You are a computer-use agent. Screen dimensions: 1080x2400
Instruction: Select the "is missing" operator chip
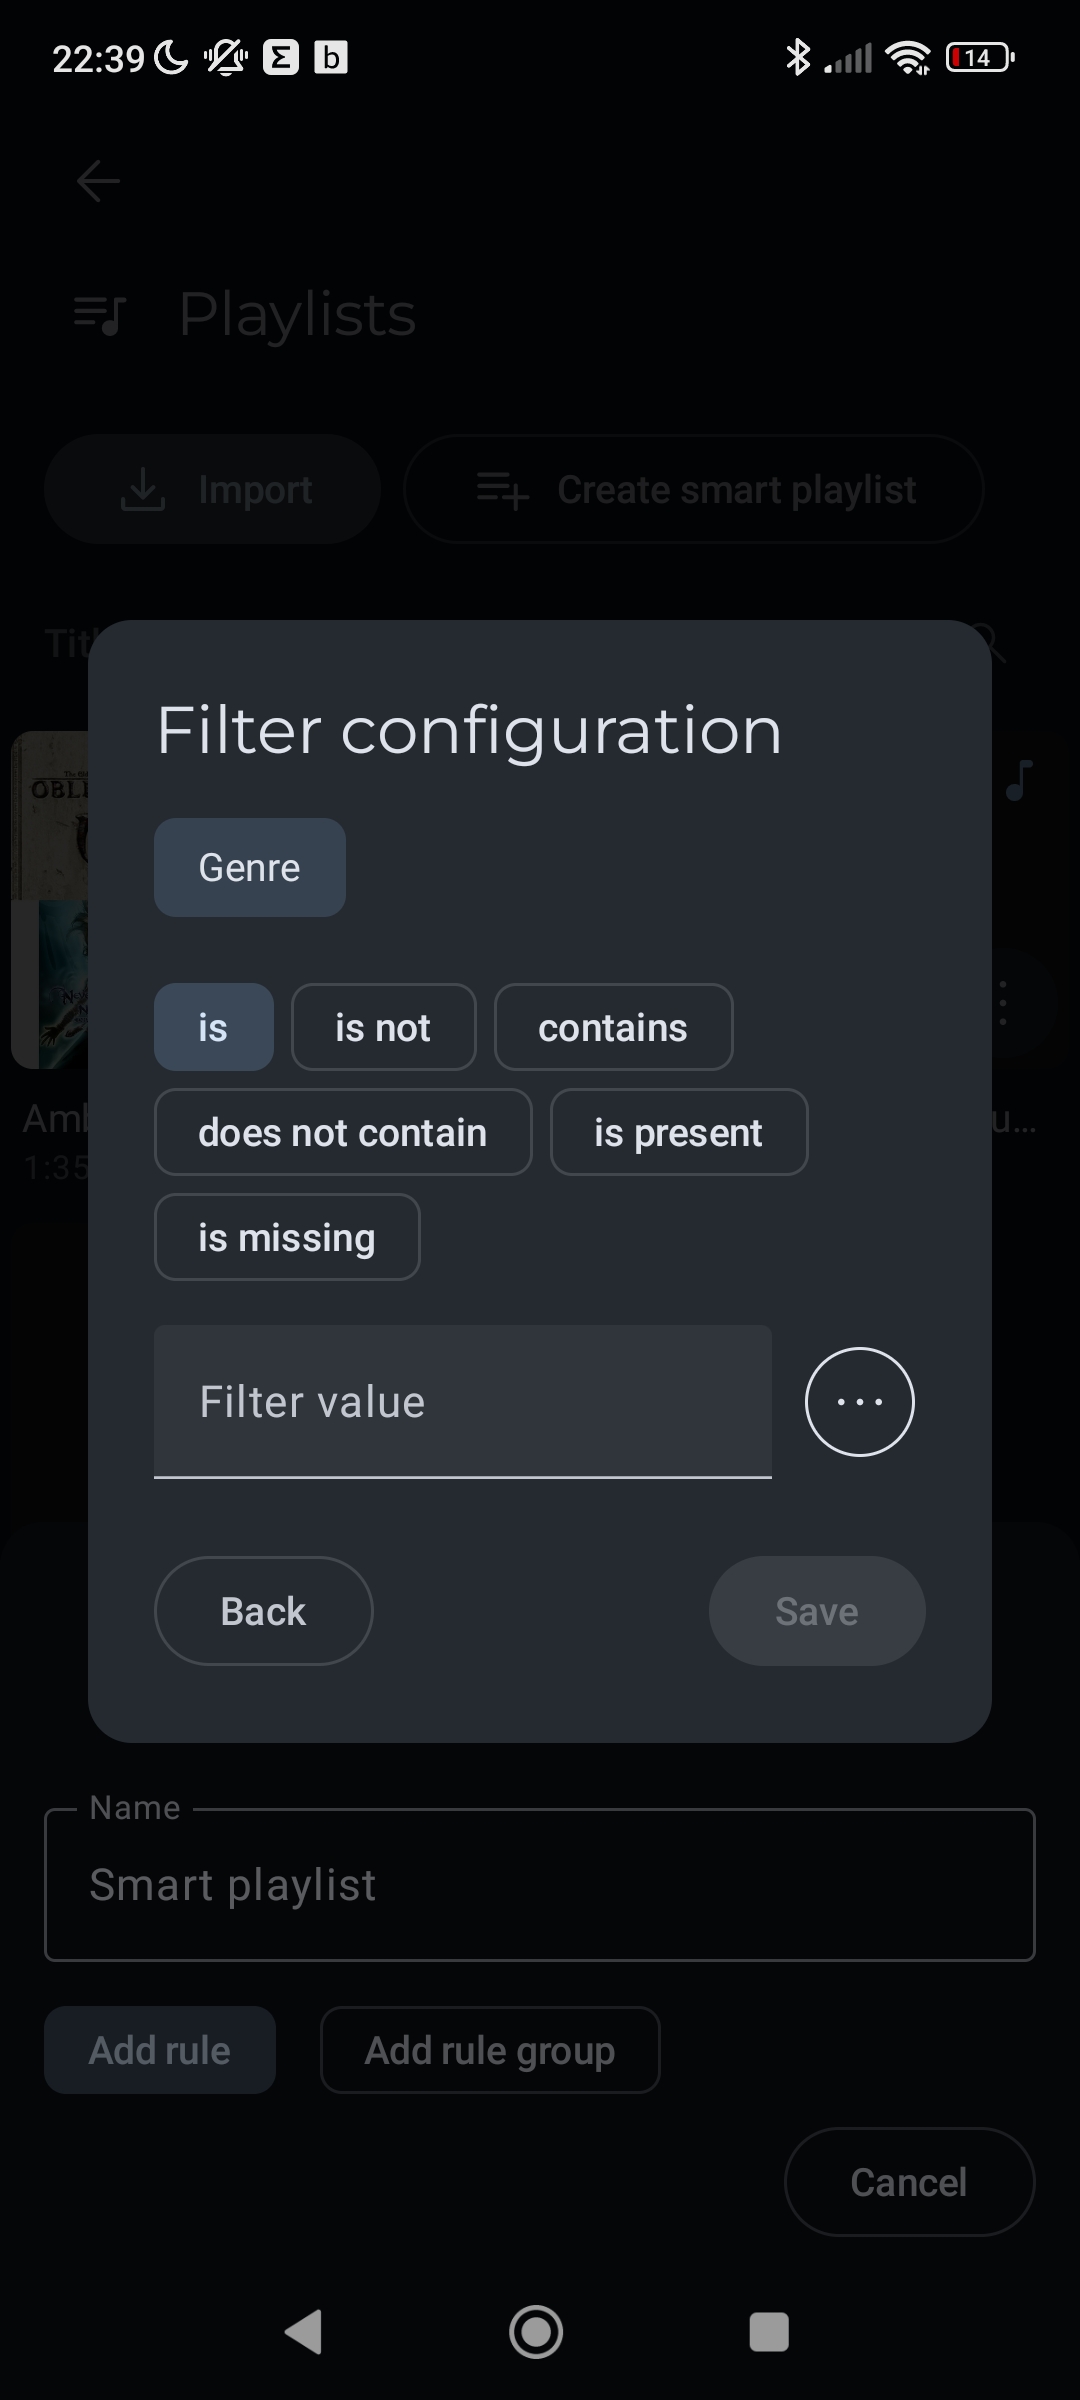tap(287, 1238)
